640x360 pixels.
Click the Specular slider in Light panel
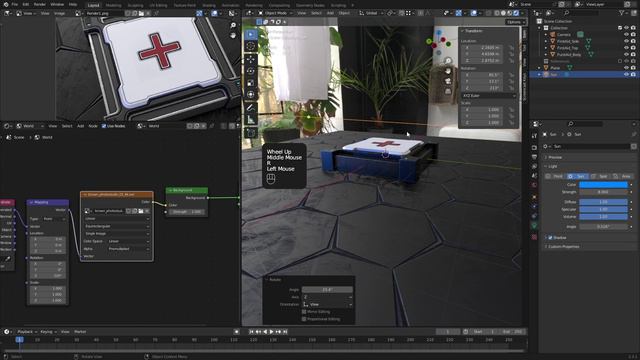coord(603,209)
